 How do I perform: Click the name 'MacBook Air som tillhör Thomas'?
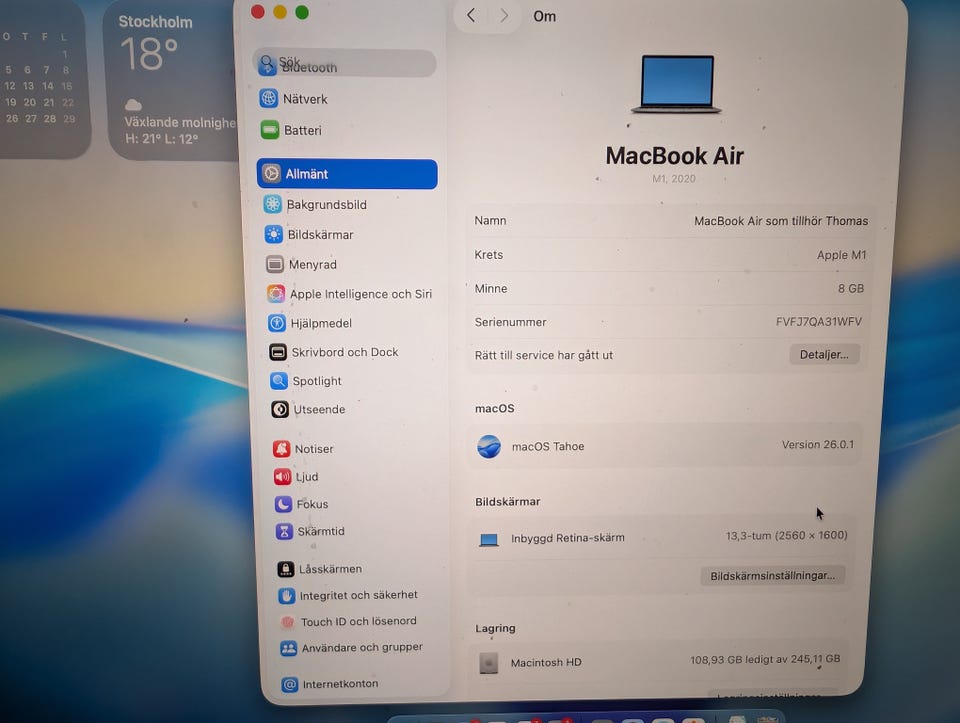point(781,221)
